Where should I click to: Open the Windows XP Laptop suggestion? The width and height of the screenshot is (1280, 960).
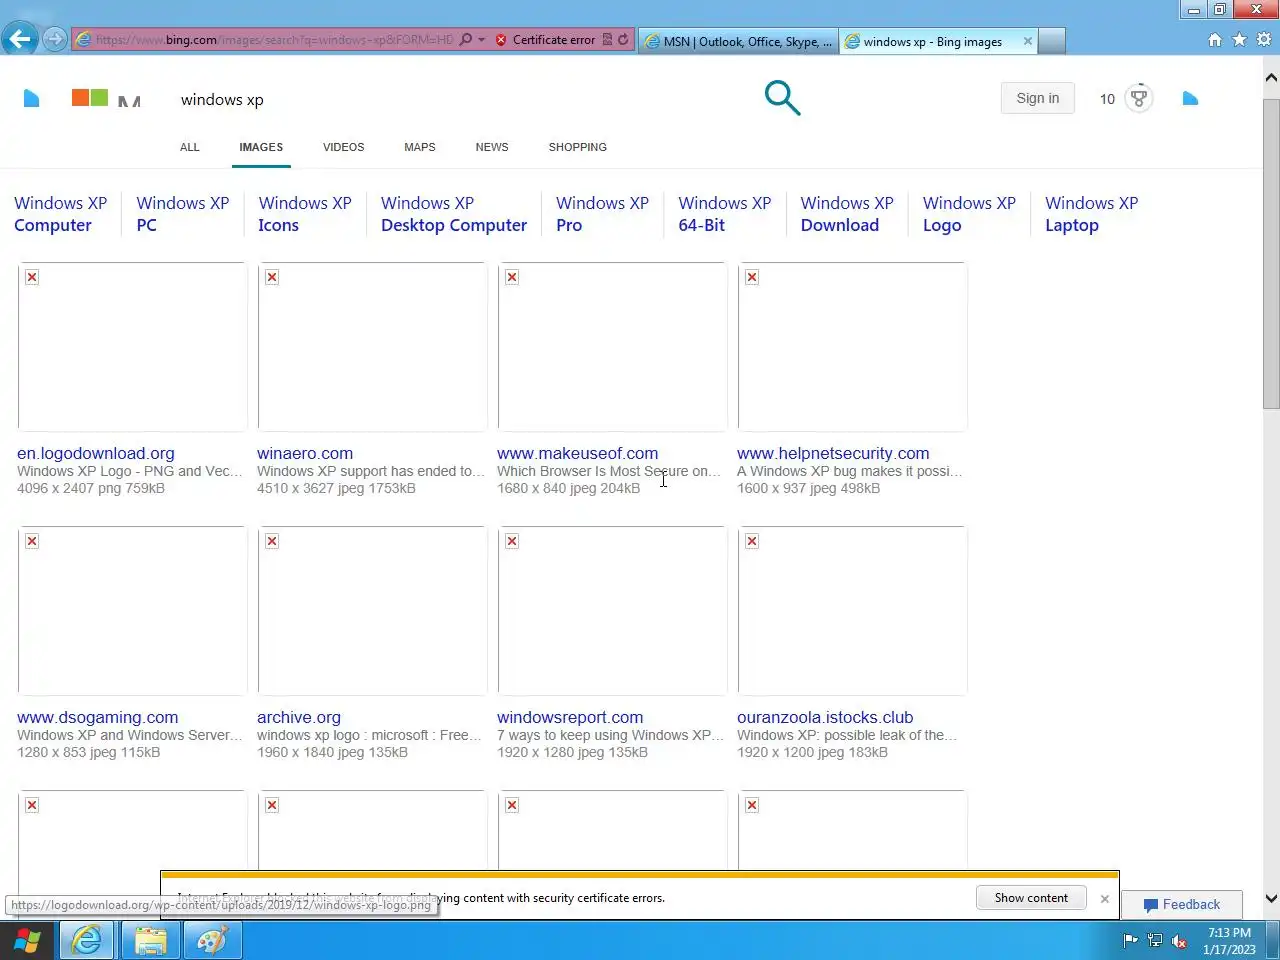tap(1092, 214)
